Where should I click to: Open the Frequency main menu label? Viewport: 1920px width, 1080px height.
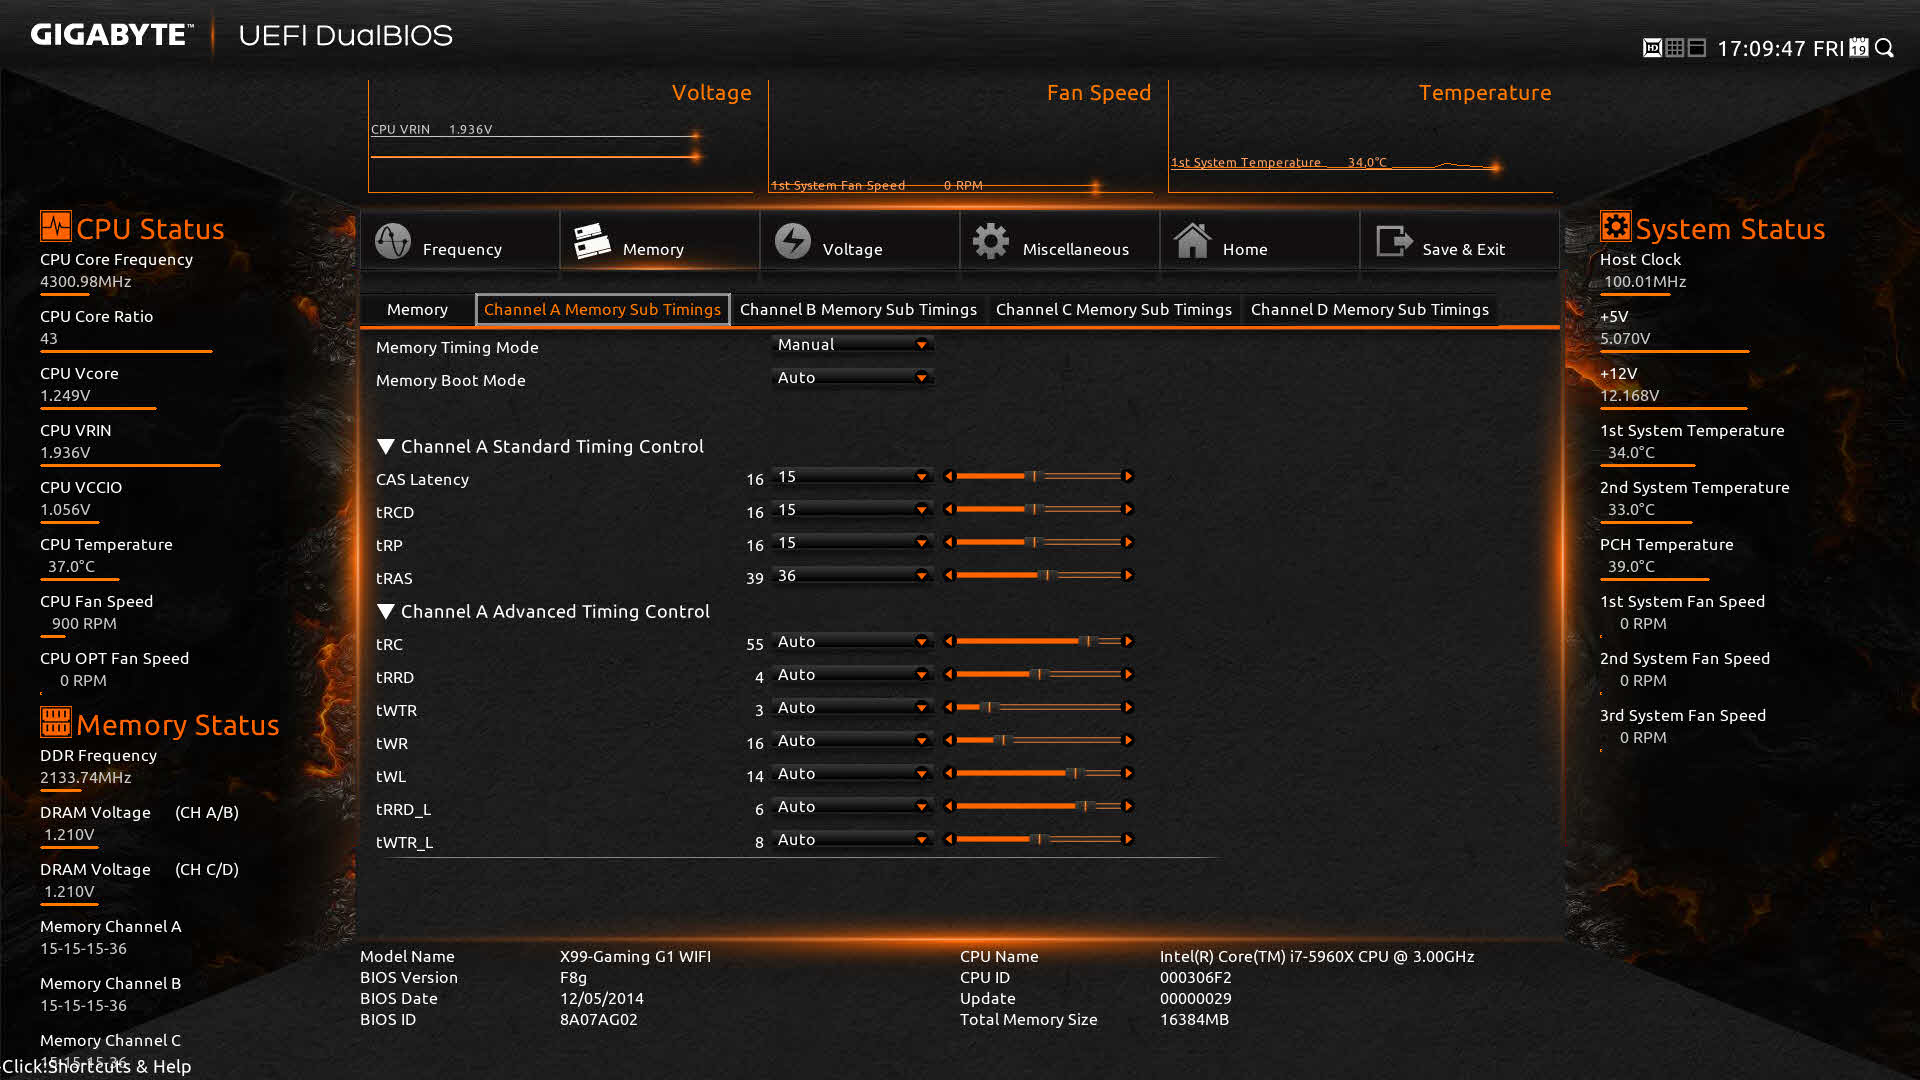pos(462,249)
